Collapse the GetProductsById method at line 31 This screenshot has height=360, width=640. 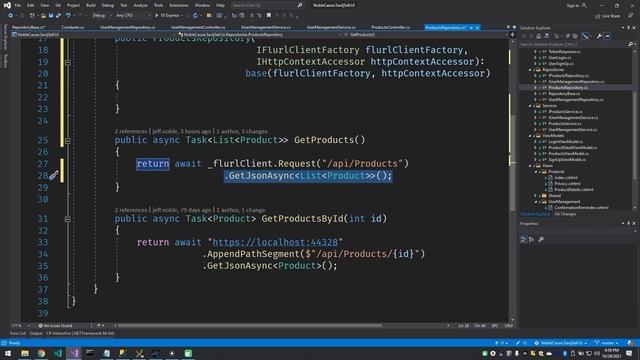68,219
